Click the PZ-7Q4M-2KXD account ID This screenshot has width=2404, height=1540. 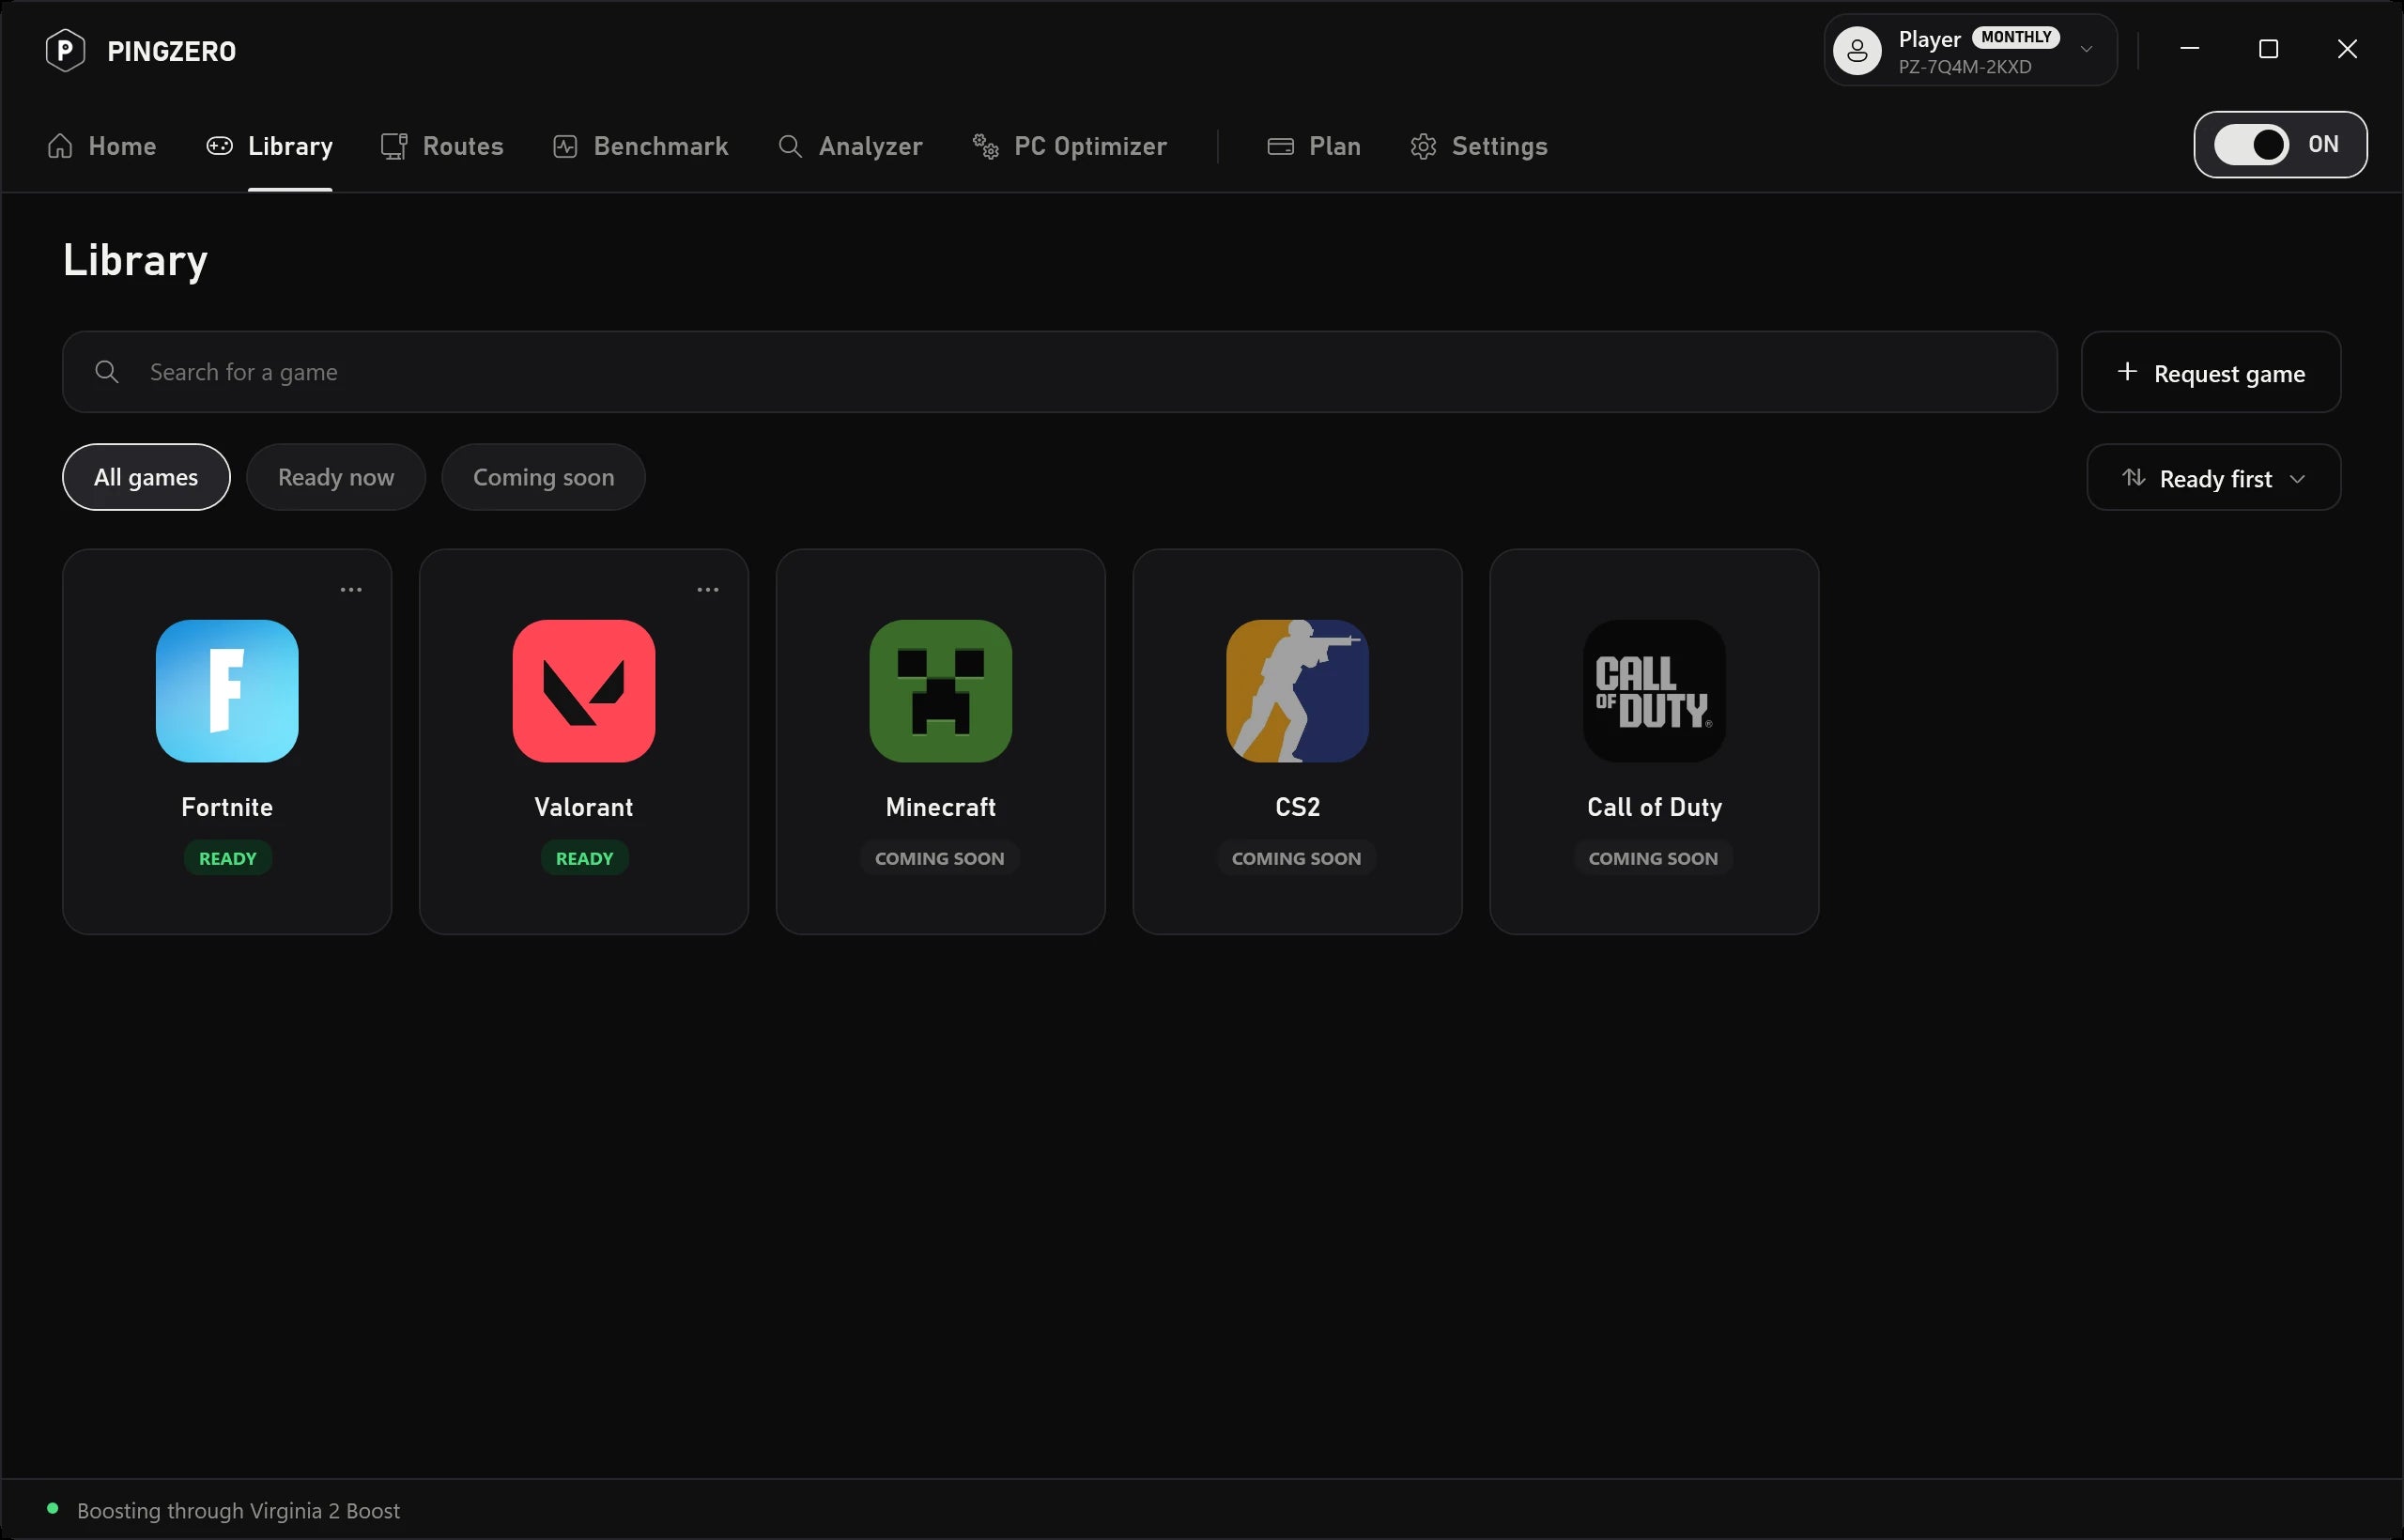[x=1965, y=67]
